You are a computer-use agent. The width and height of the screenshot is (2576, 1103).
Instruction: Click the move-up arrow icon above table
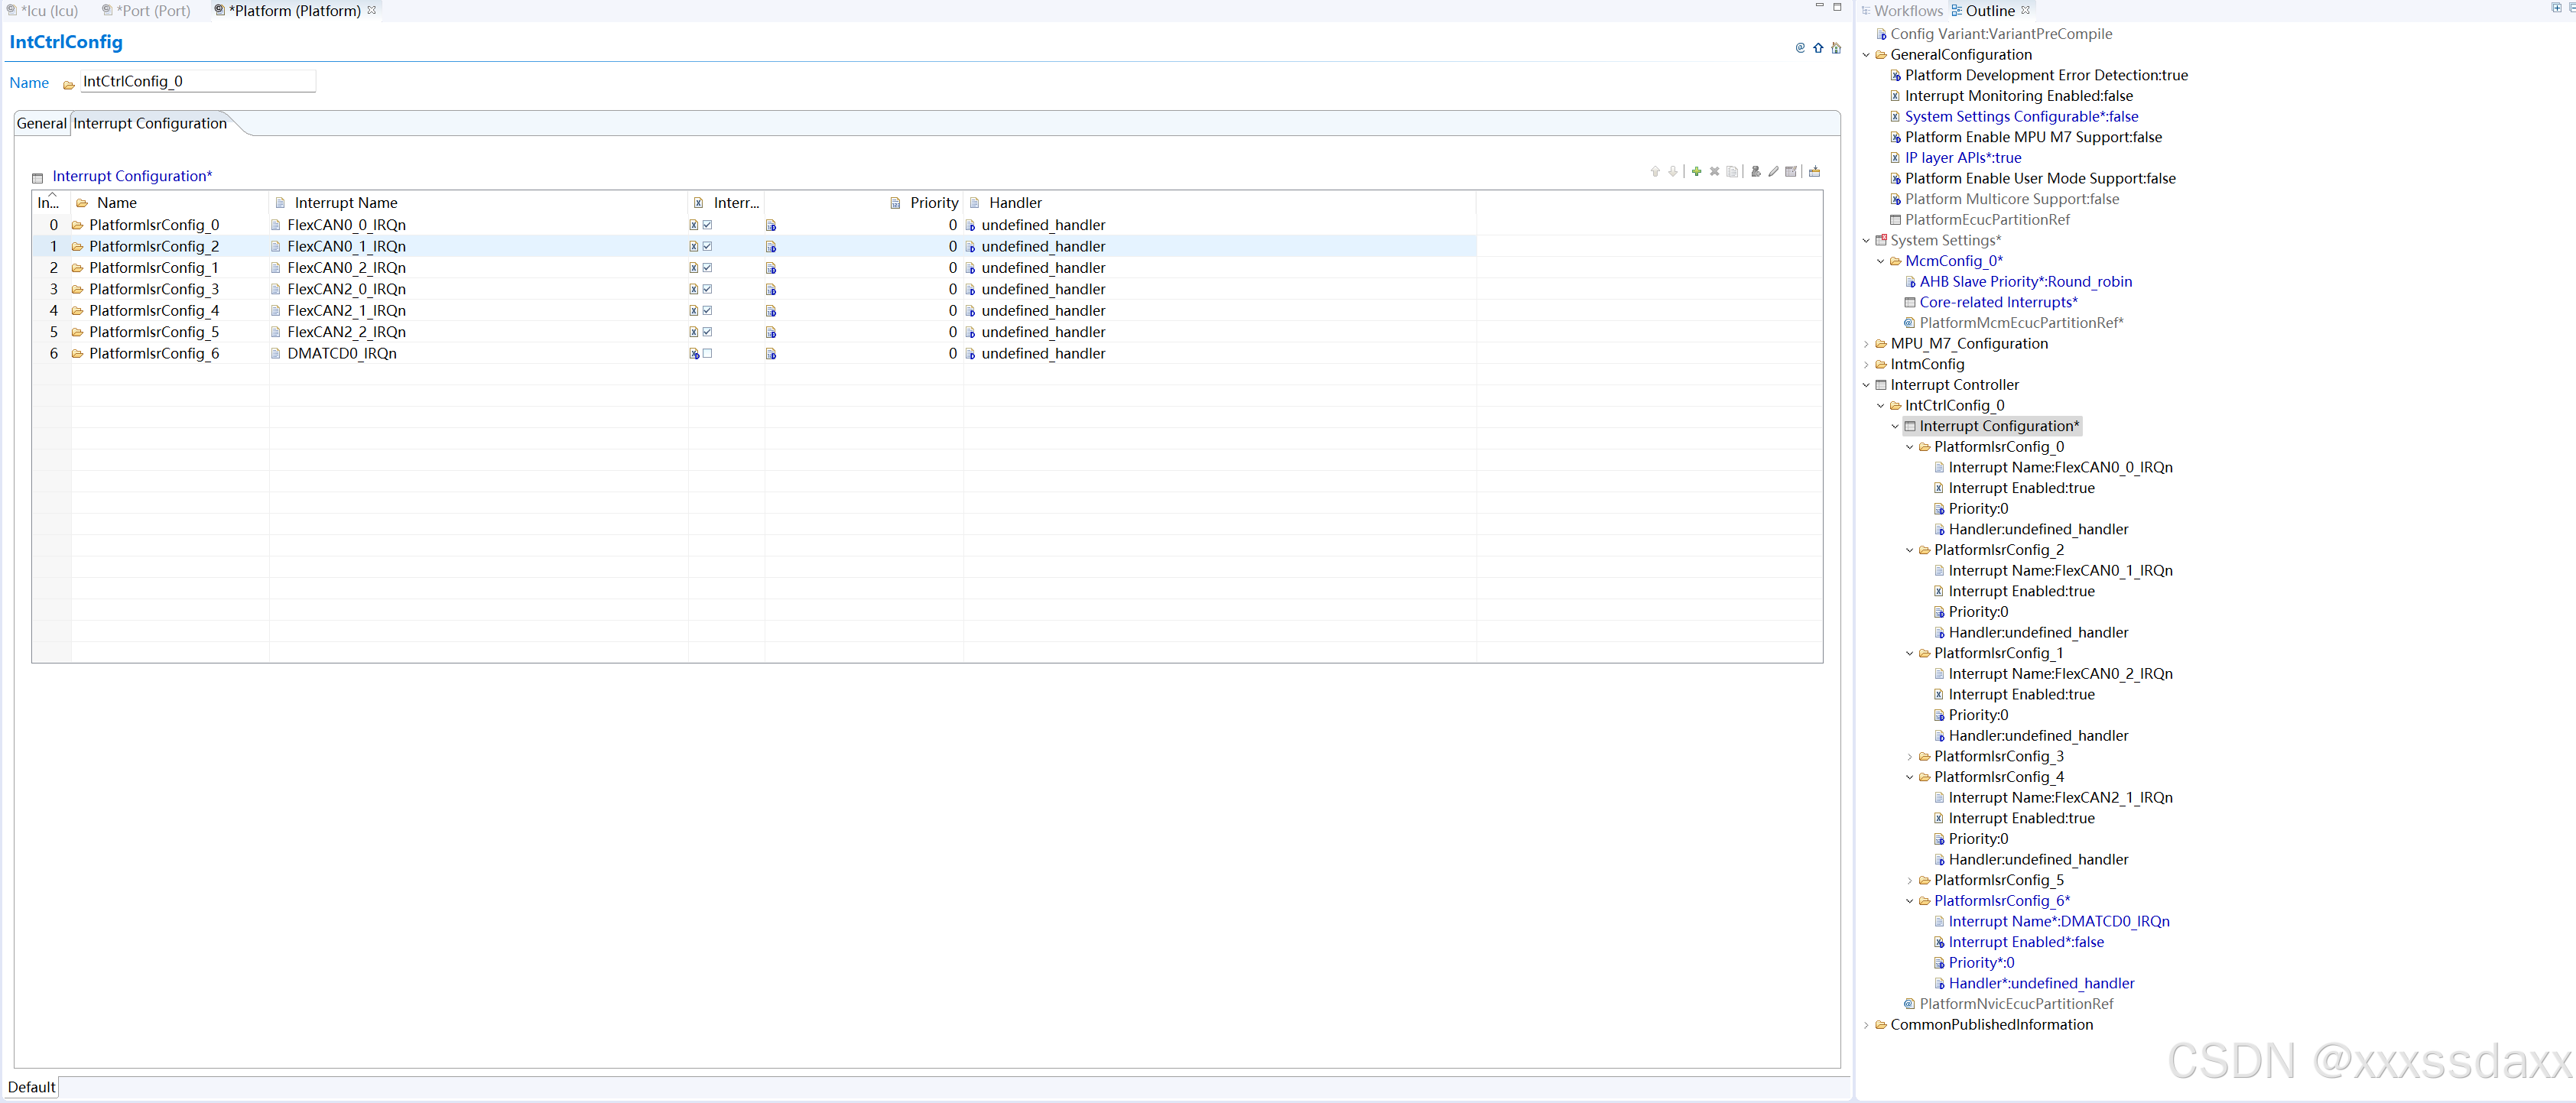pos(1656,172)
